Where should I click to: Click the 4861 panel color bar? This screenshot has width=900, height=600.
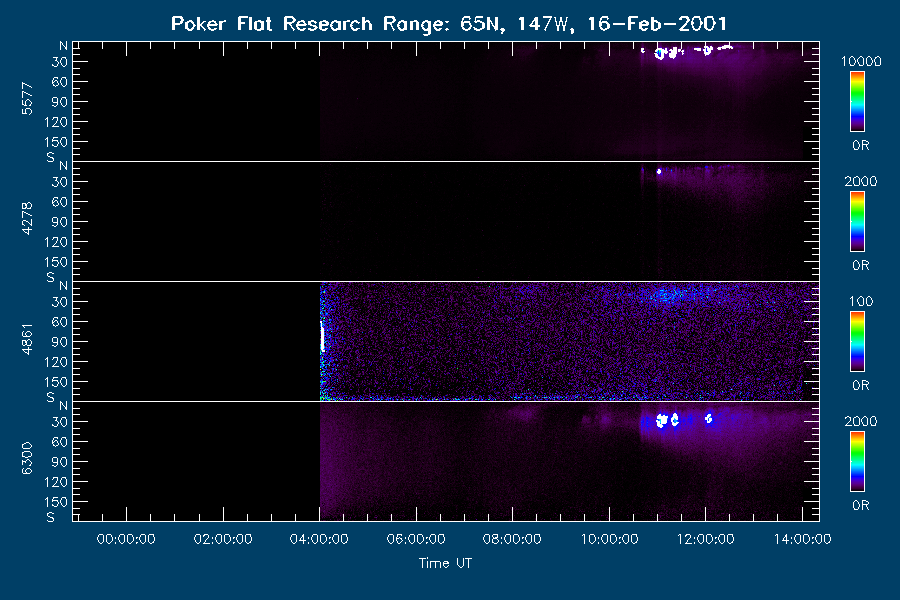858,342
